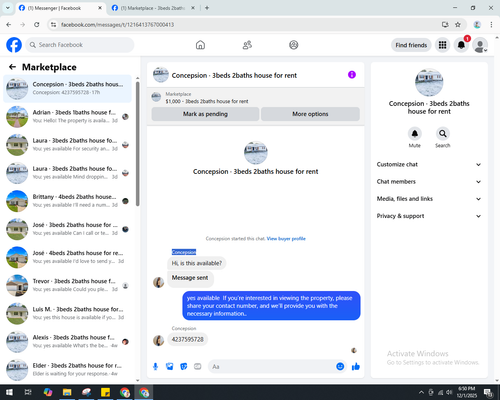Viewport: 500px width, 400px height.
Task: Click the Mark as pending button
Action: coord(205,114)
